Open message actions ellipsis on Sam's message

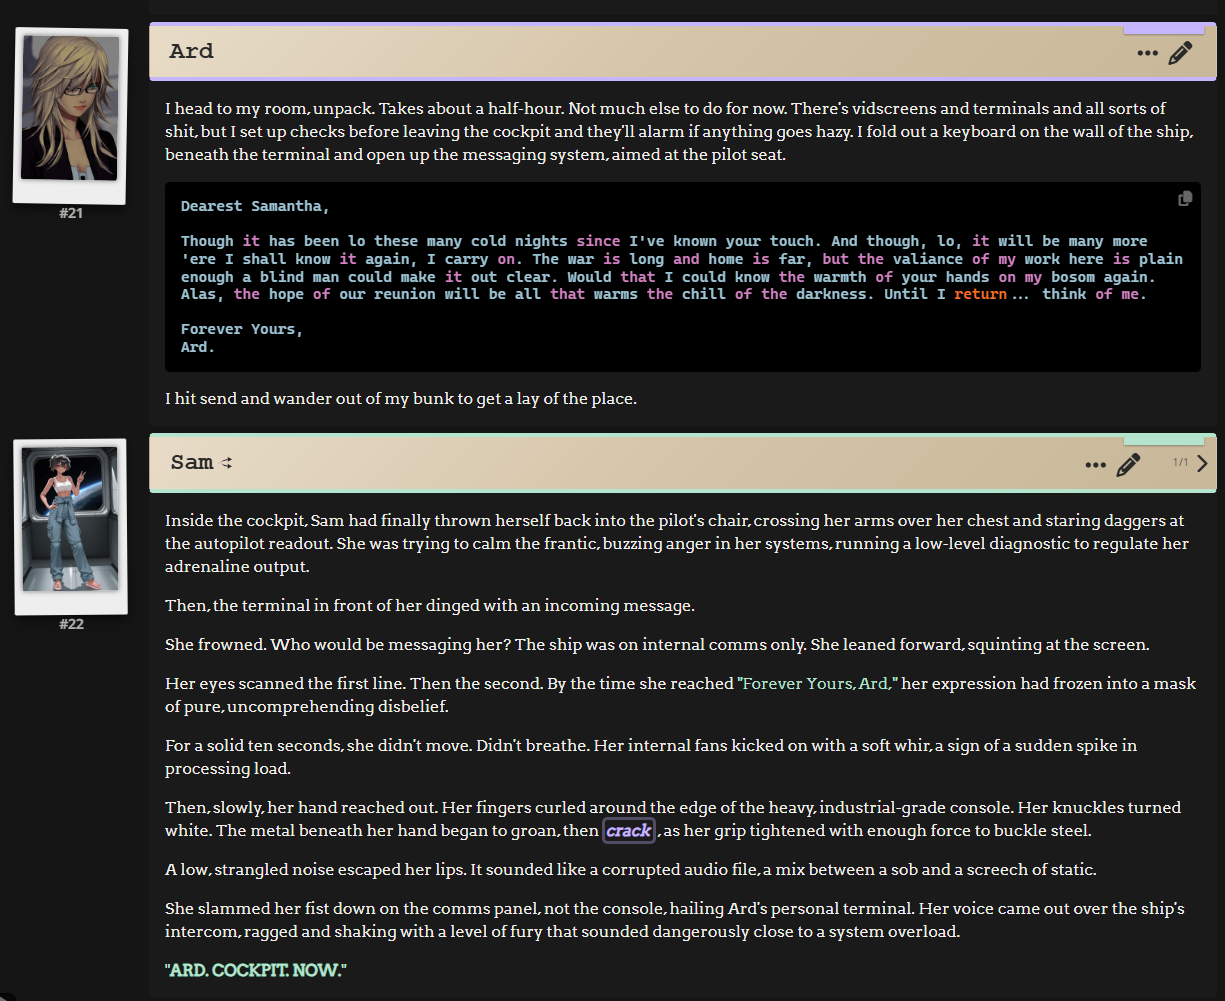click(1095, 465)
